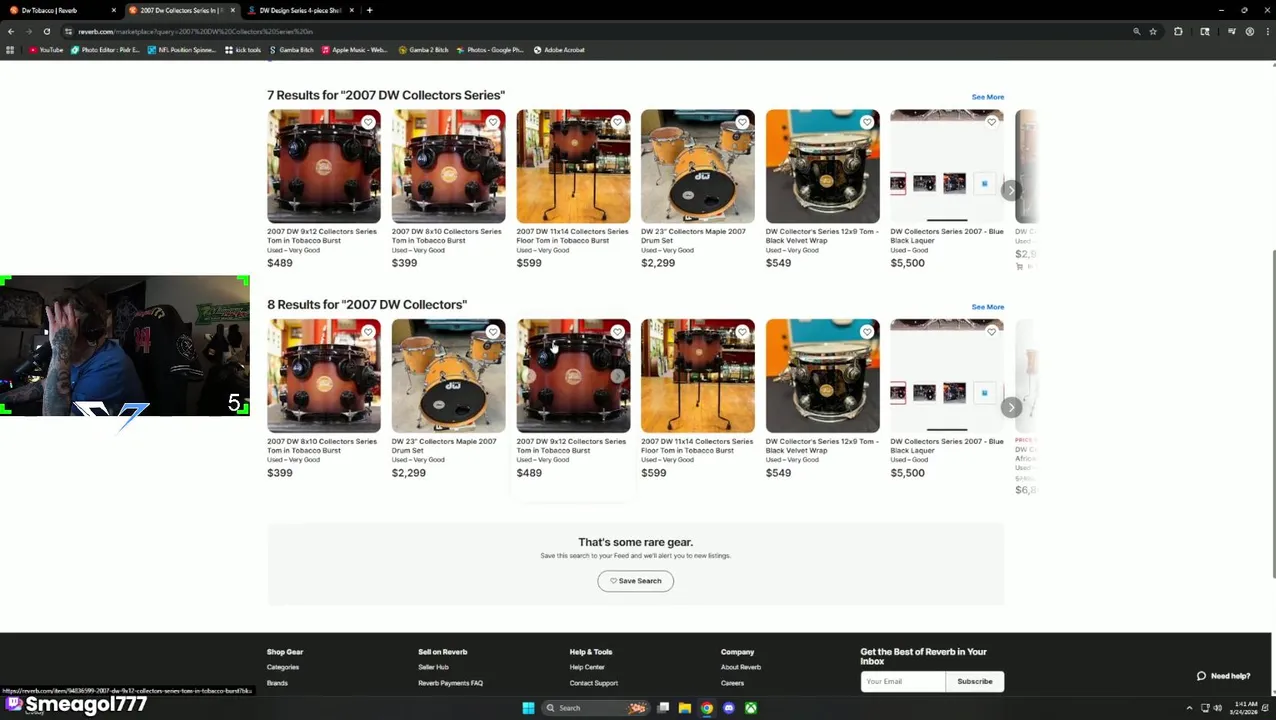The height and width of the screenshot is (720, 1276).
Task: Favorite the $399 tom in the 2007 DW Collectors Series row
Action: coord(493,122)
